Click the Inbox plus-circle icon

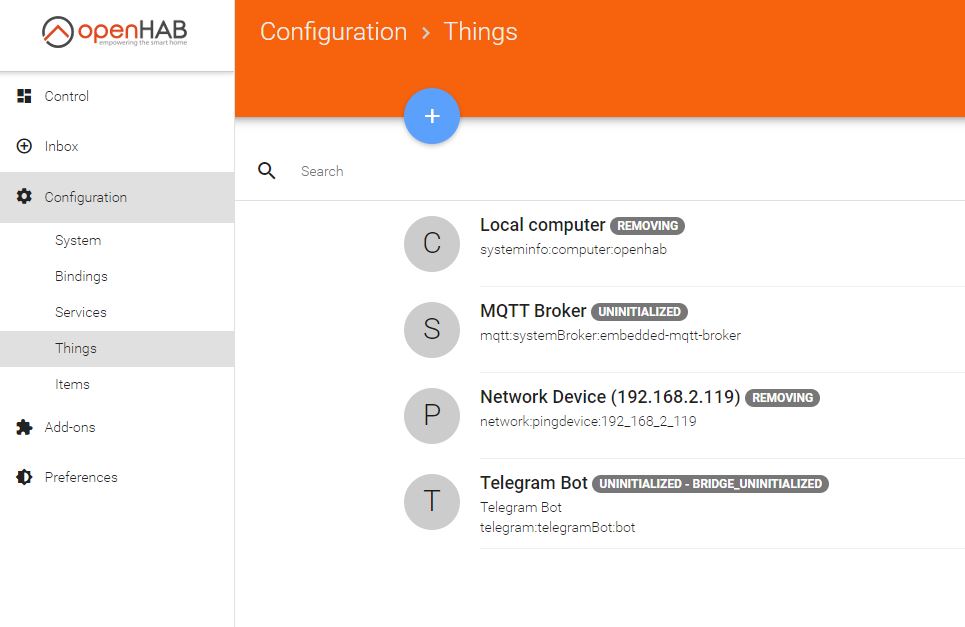[x=24, y=146]
